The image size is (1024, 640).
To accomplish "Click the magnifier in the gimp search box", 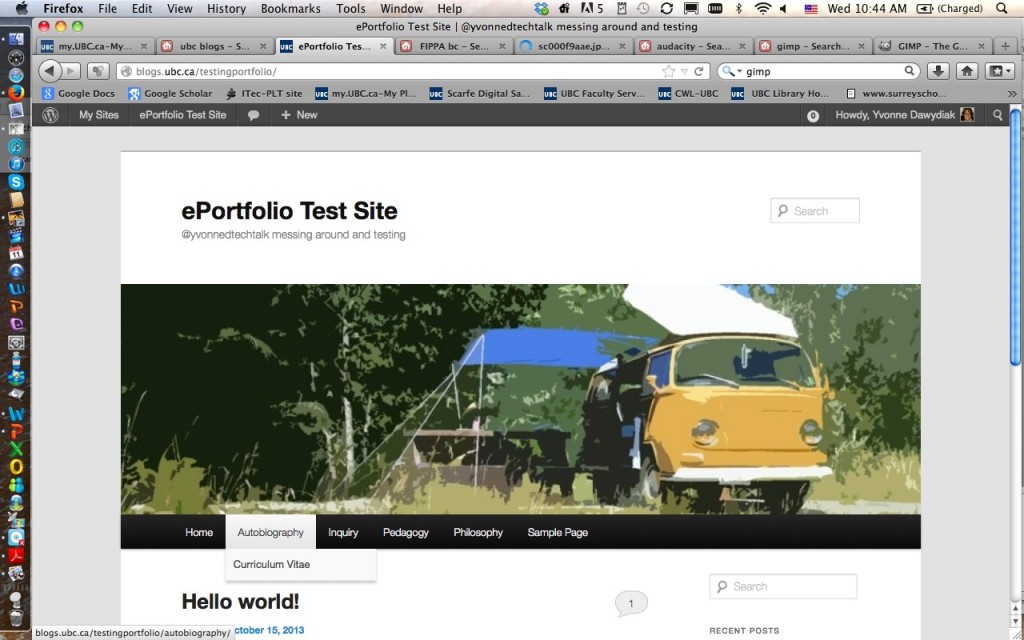I will coord(909,71).
